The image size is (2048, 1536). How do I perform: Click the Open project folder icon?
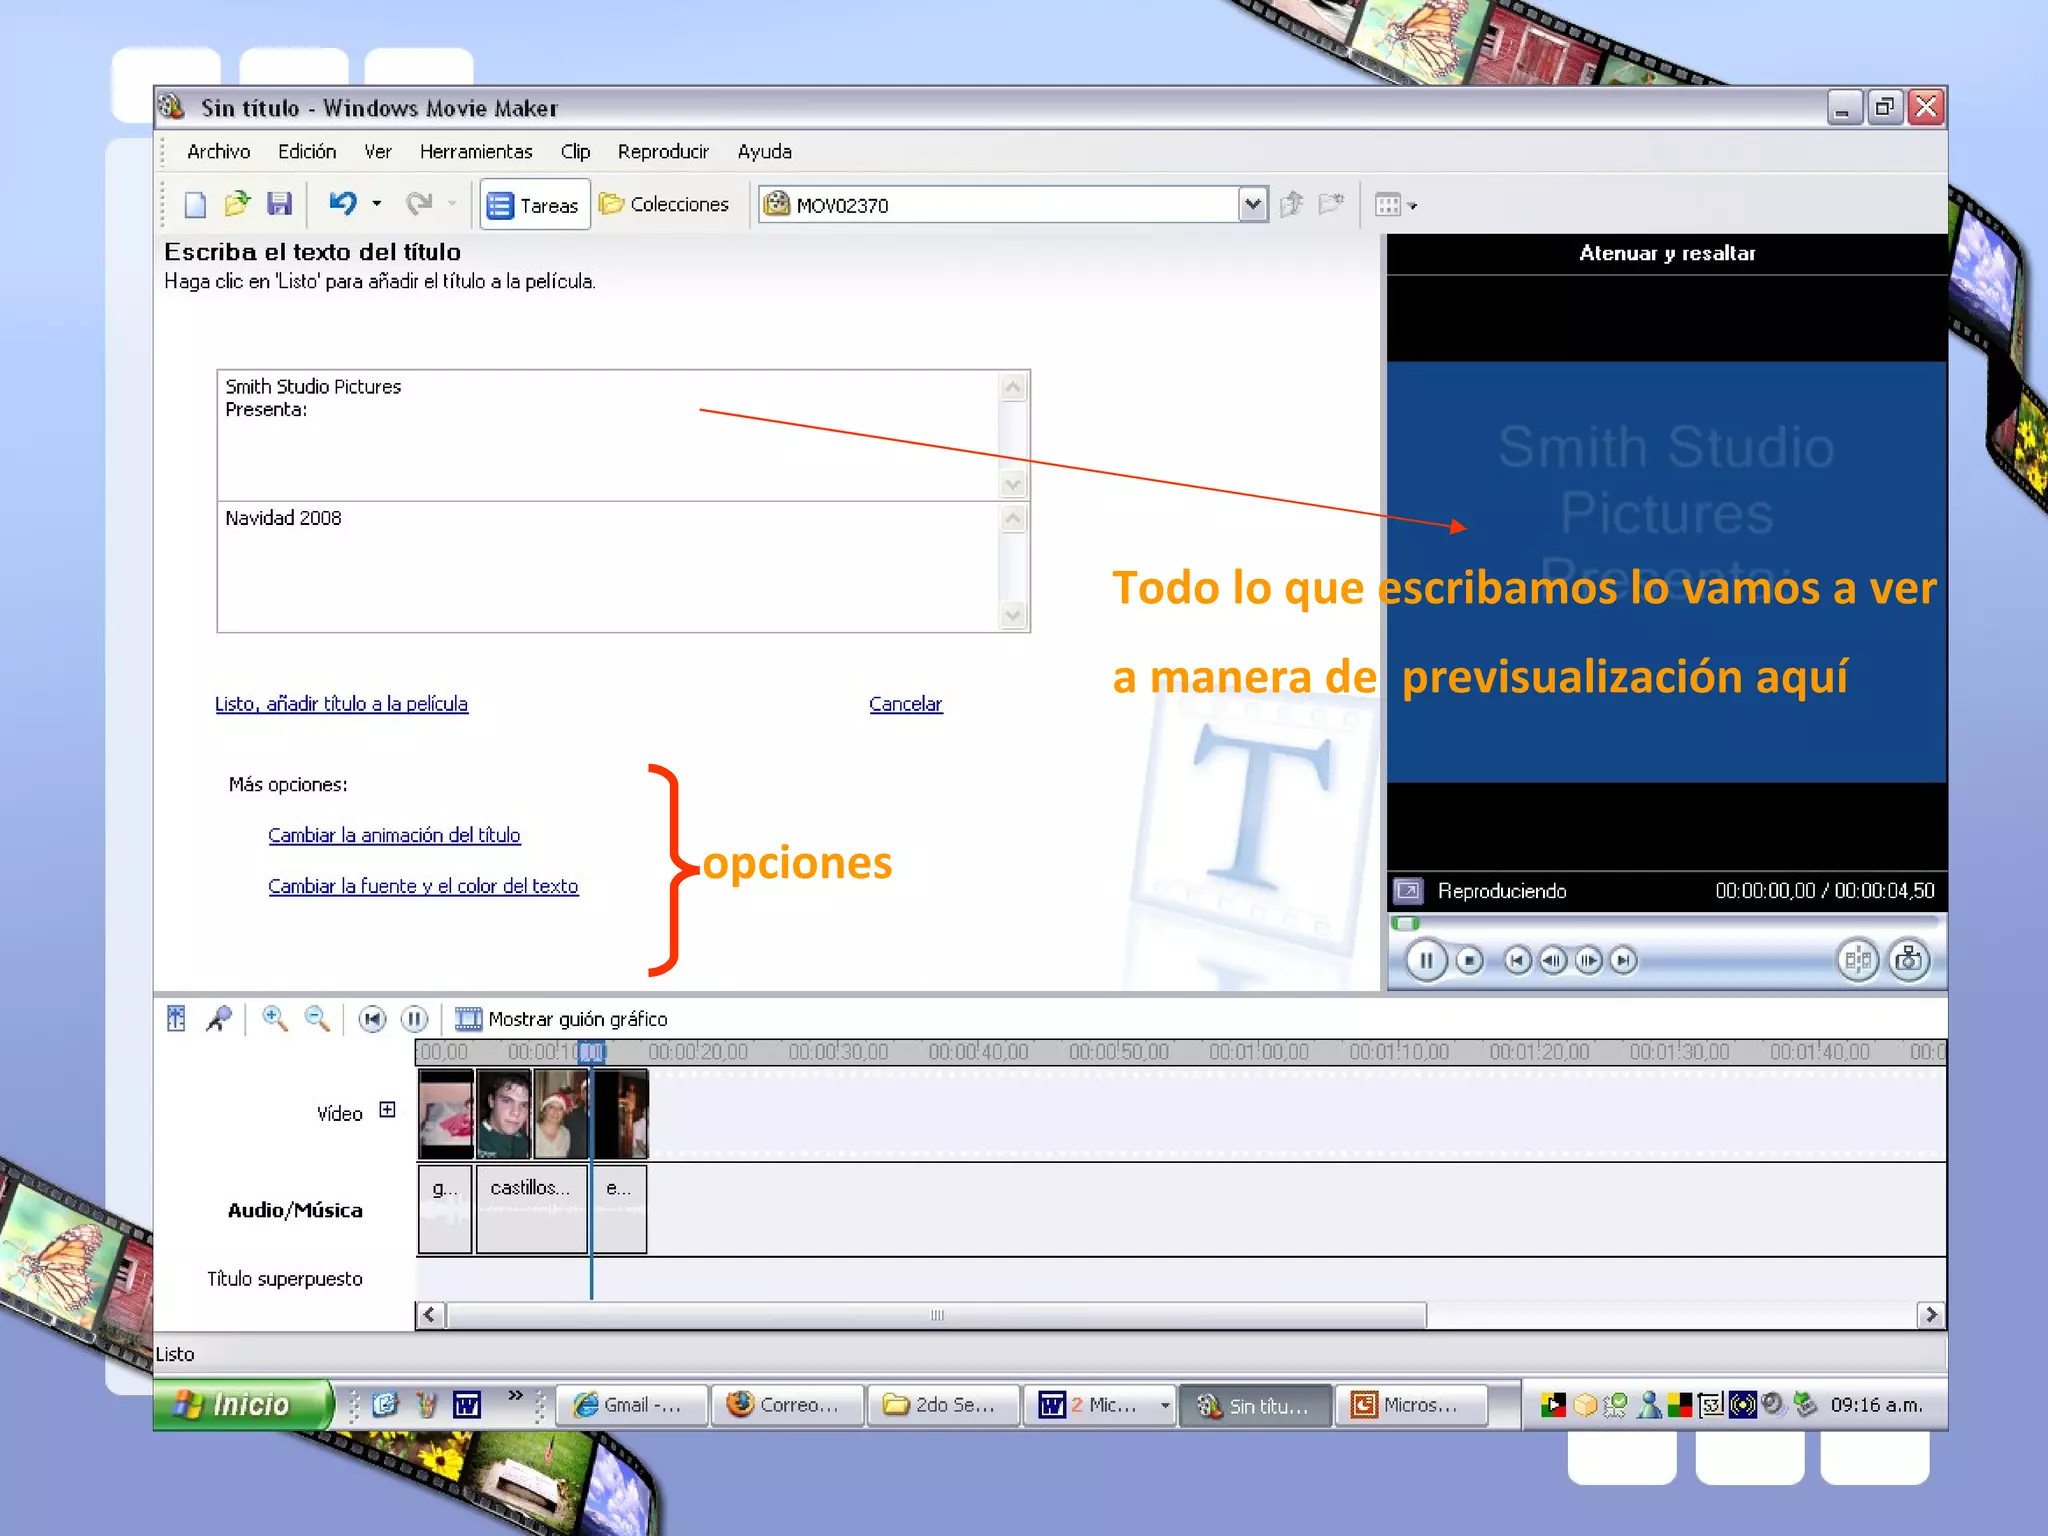pos(236,204)
